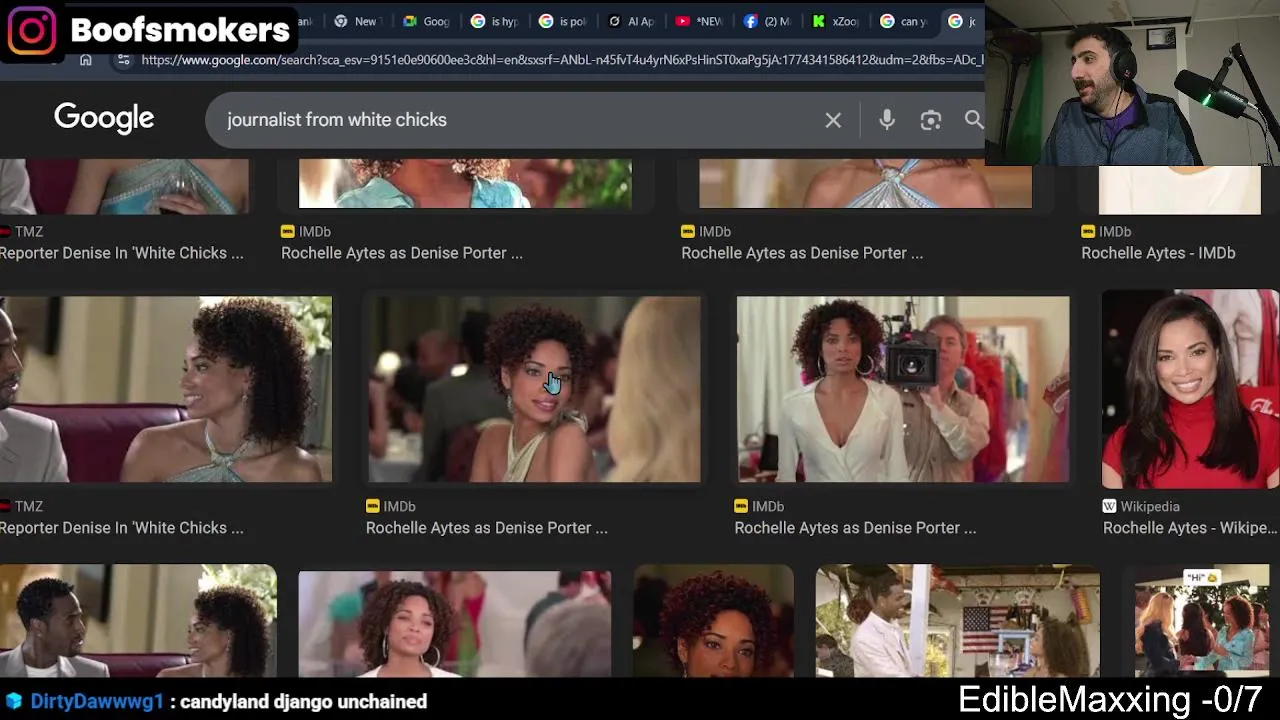Open bottom-row thumbnail with 'Hi' sticker

pyautogui.click(x=1201, y=620)
